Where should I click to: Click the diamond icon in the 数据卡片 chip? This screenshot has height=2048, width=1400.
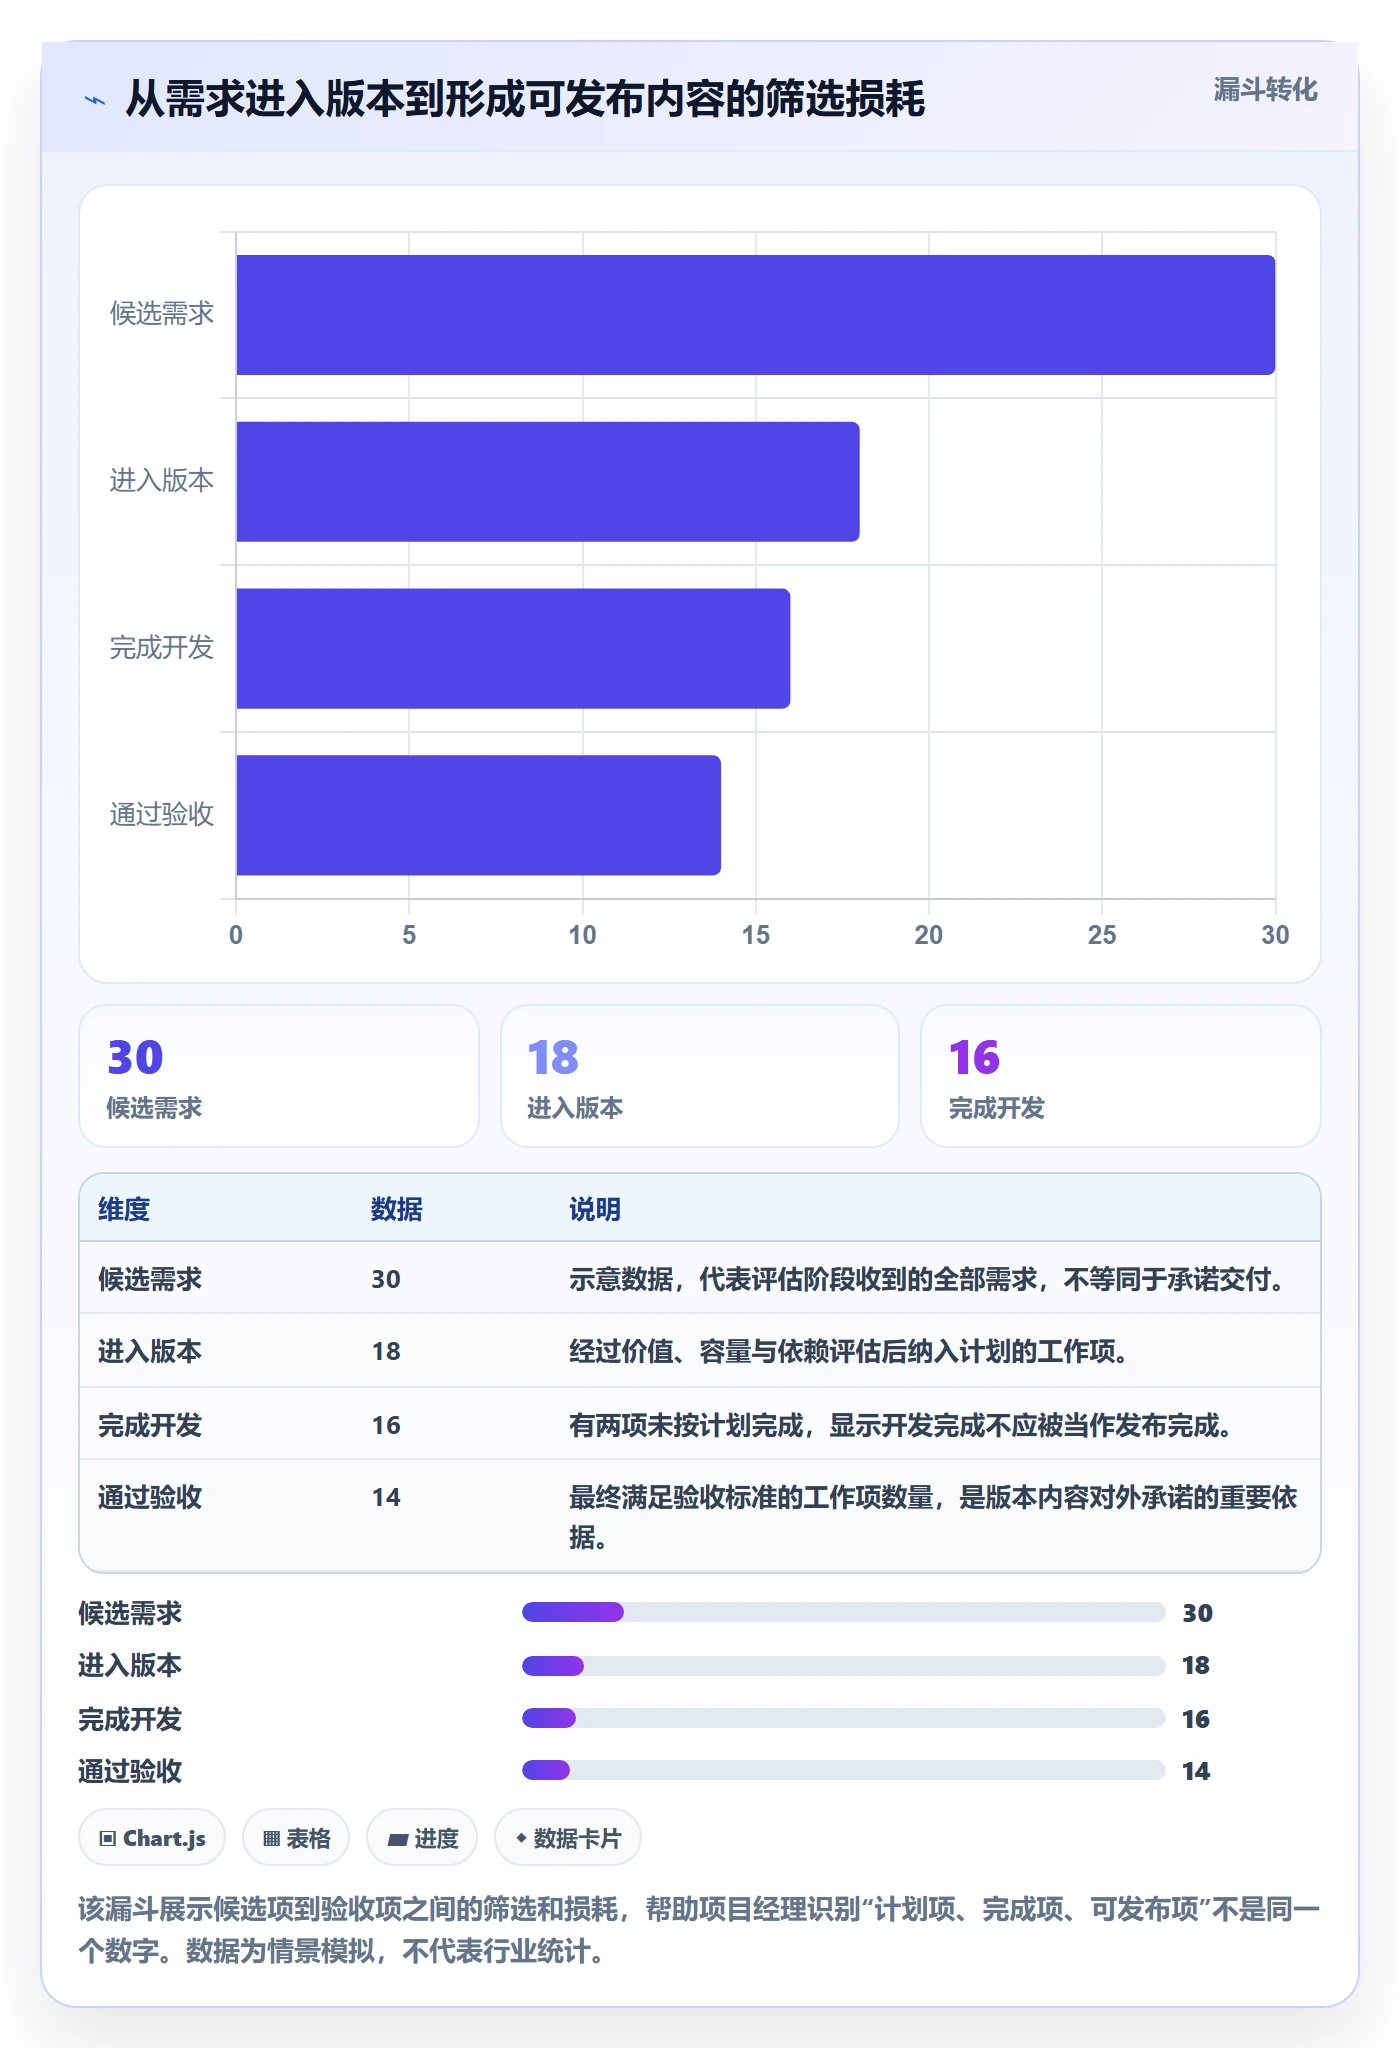(521, 1838)
